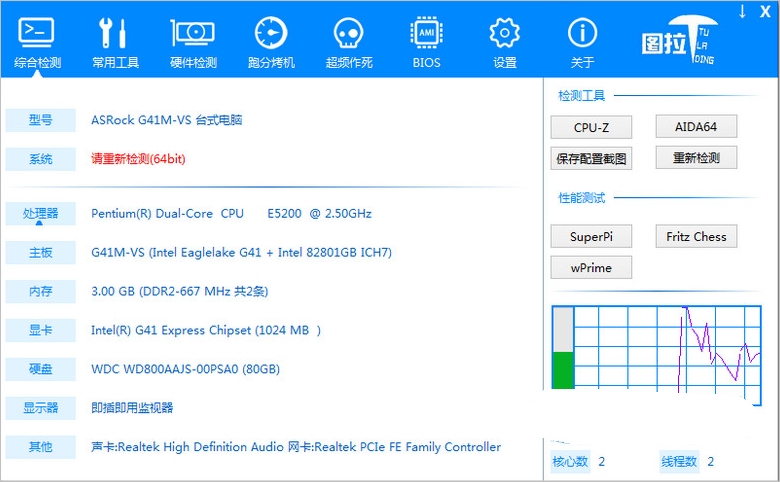Click the 检测工具 section heading
Image resolution: width=780 pixels, height=482 pixels.
pos(582,96)
